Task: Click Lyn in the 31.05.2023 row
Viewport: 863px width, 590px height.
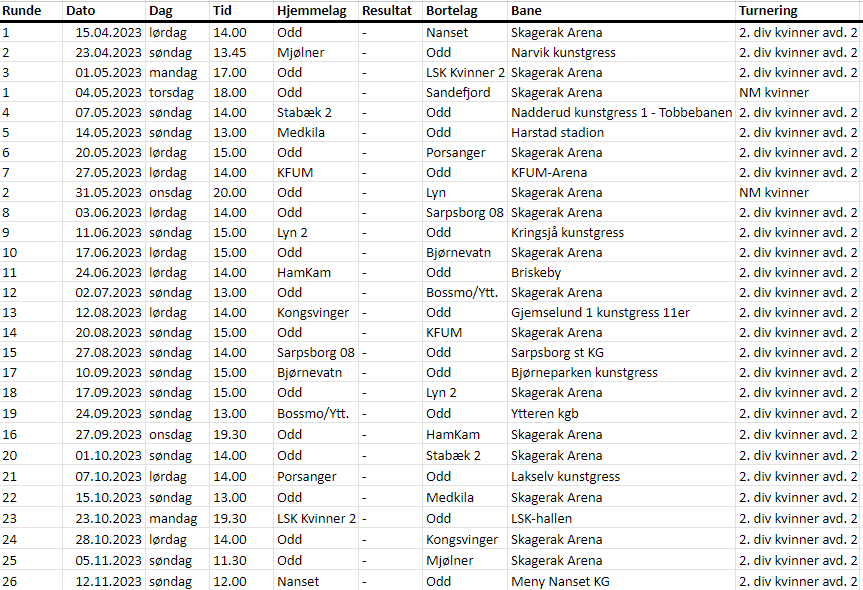Action: [435, 193]
